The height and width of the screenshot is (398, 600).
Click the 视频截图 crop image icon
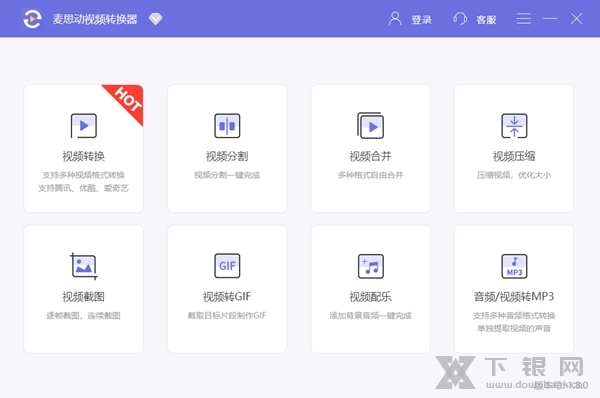[x=84, y=266]
